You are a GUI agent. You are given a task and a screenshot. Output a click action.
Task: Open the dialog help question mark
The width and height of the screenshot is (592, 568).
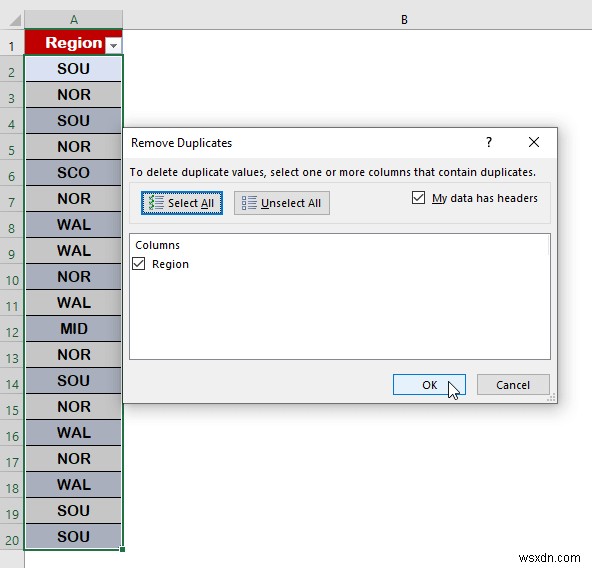[489, 142]
